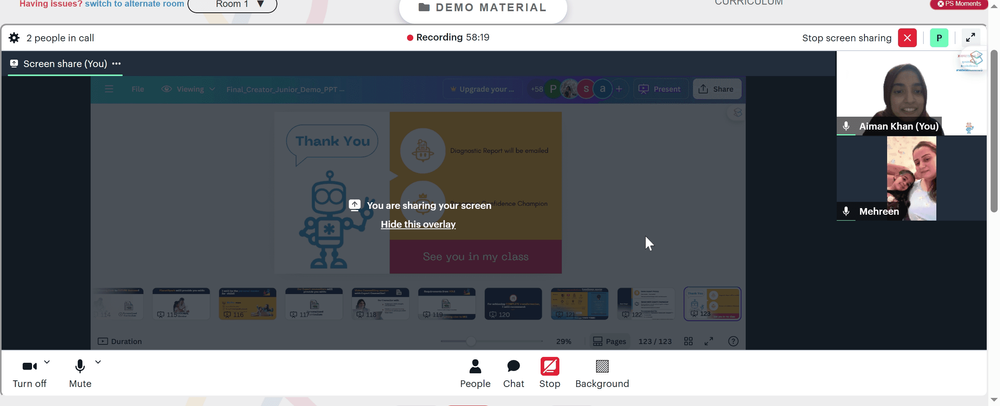Image resolution: width=1000 pixels, height=406 pixels.
Task: Open the Viewing mode dropdown
Action: pyautogui.click(x=188, y=89)
